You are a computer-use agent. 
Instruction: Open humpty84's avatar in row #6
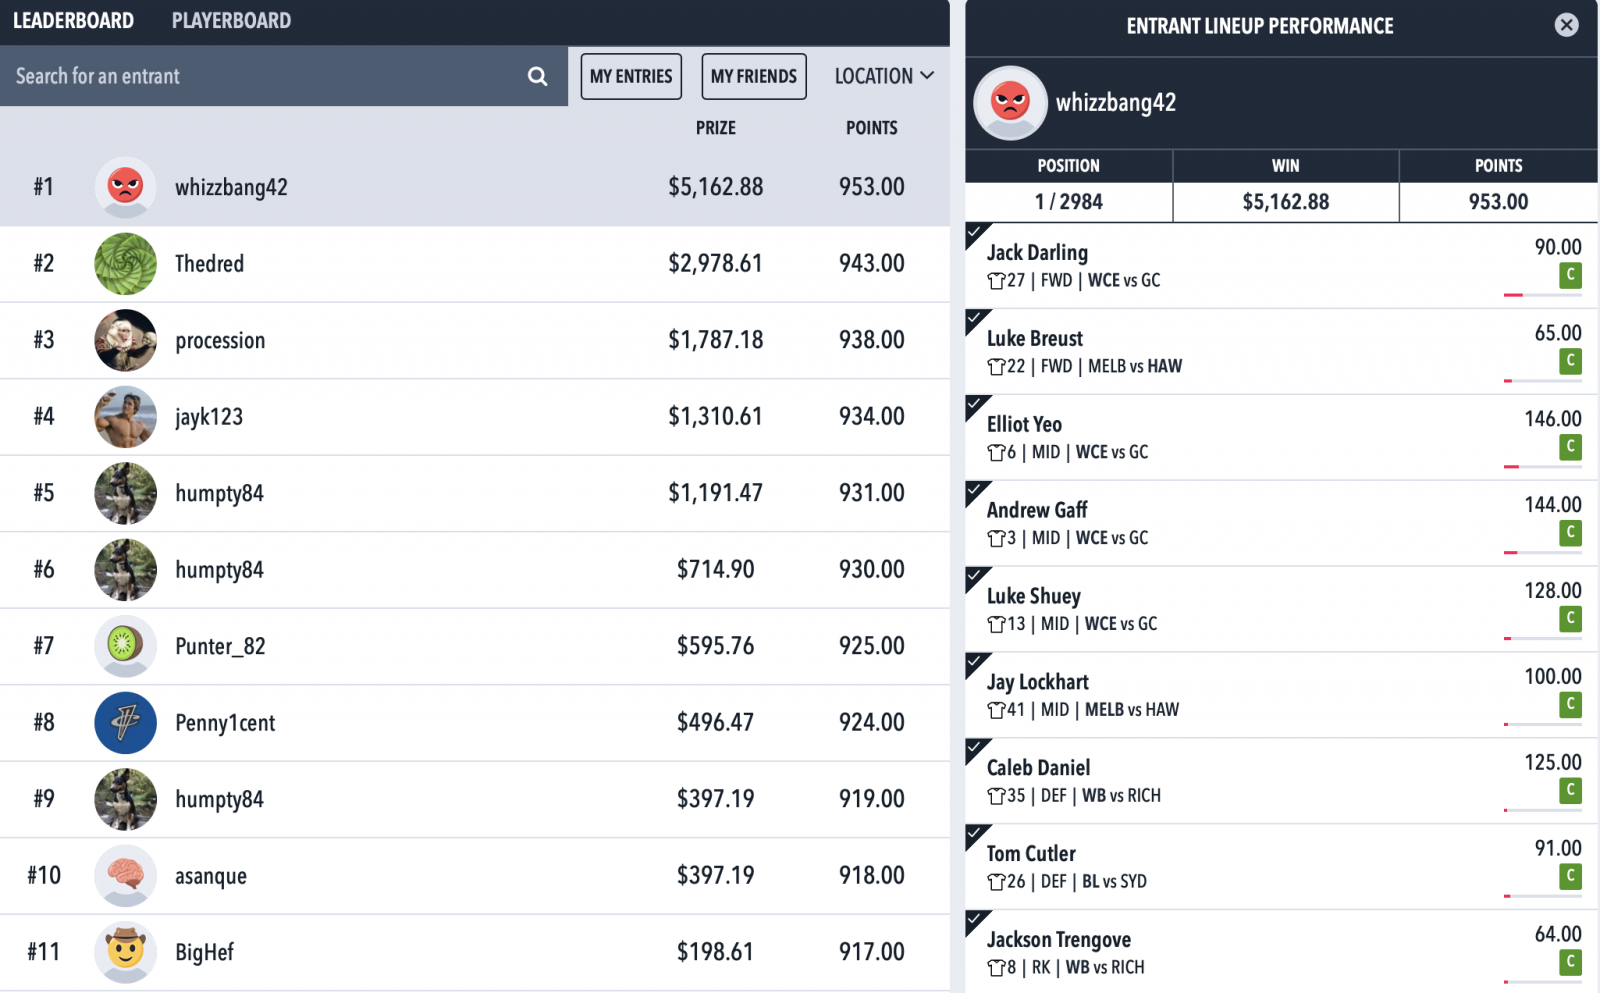coord(125,570)
